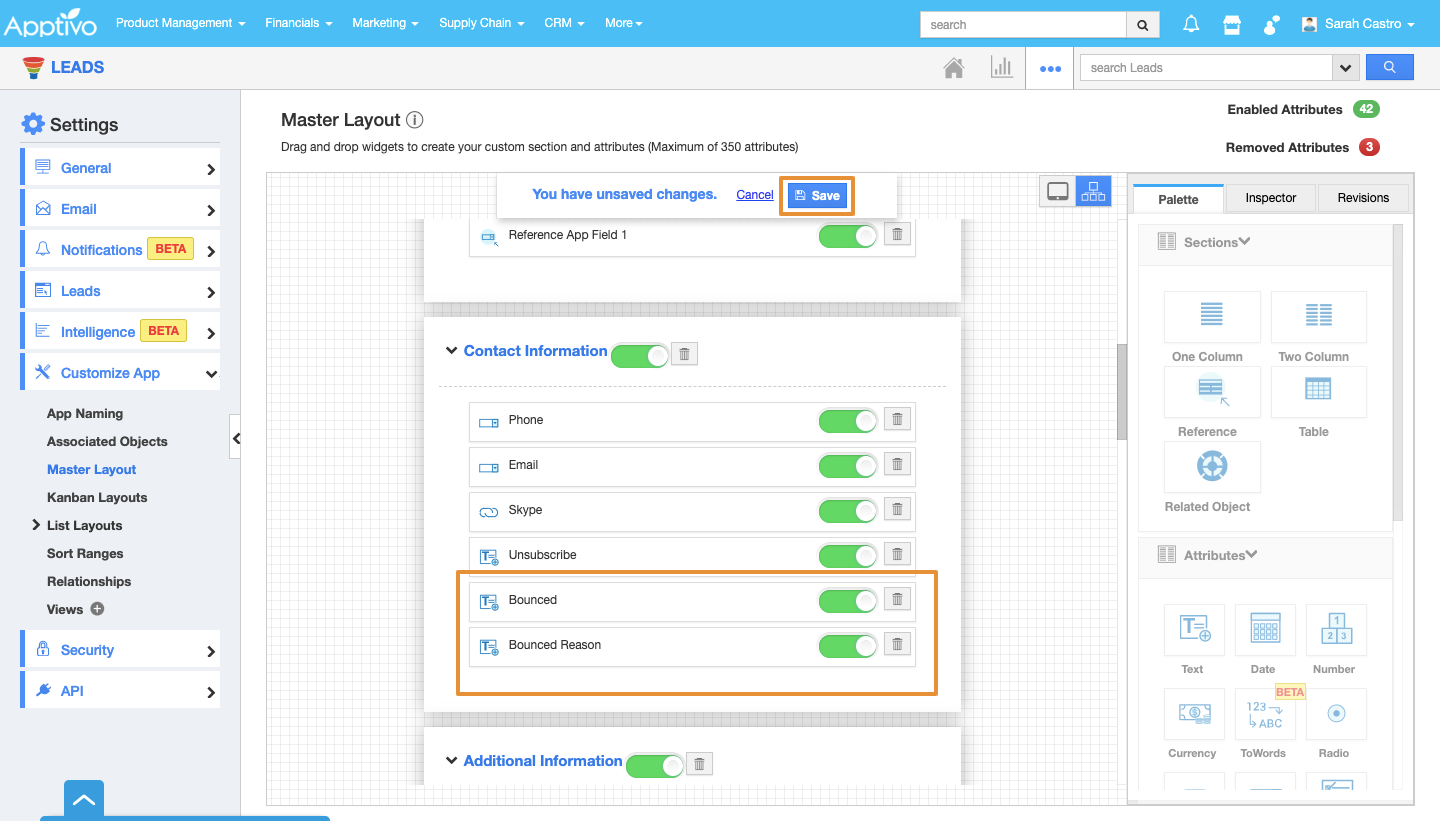Screen dimensions: 1440x821
Task: Open the search Leads dropdown arrow
Action: 1345,68
